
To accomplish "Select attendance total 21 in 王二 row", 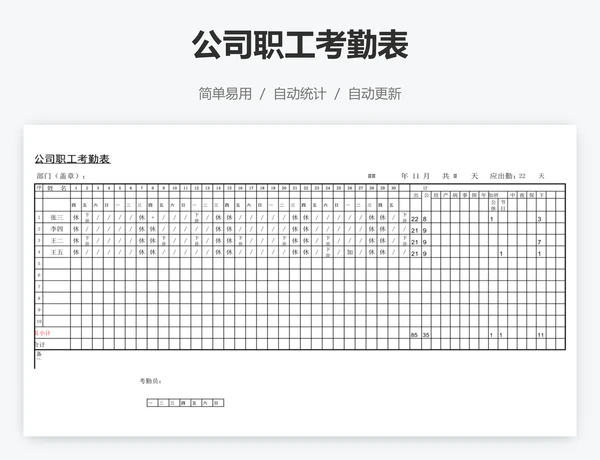I will pyautogui.click(x=415, y=242).
